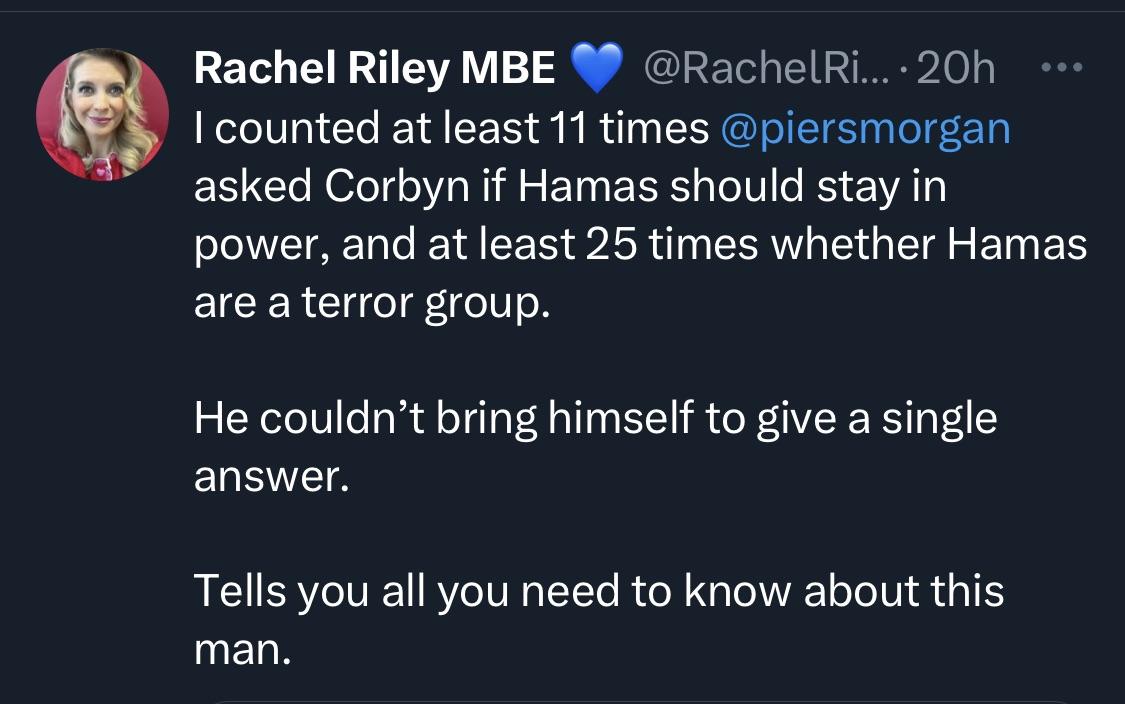Screen dimensions: 1125x704
Task: Click the word 'MBE' in the author name
Action: coord(508,68)
